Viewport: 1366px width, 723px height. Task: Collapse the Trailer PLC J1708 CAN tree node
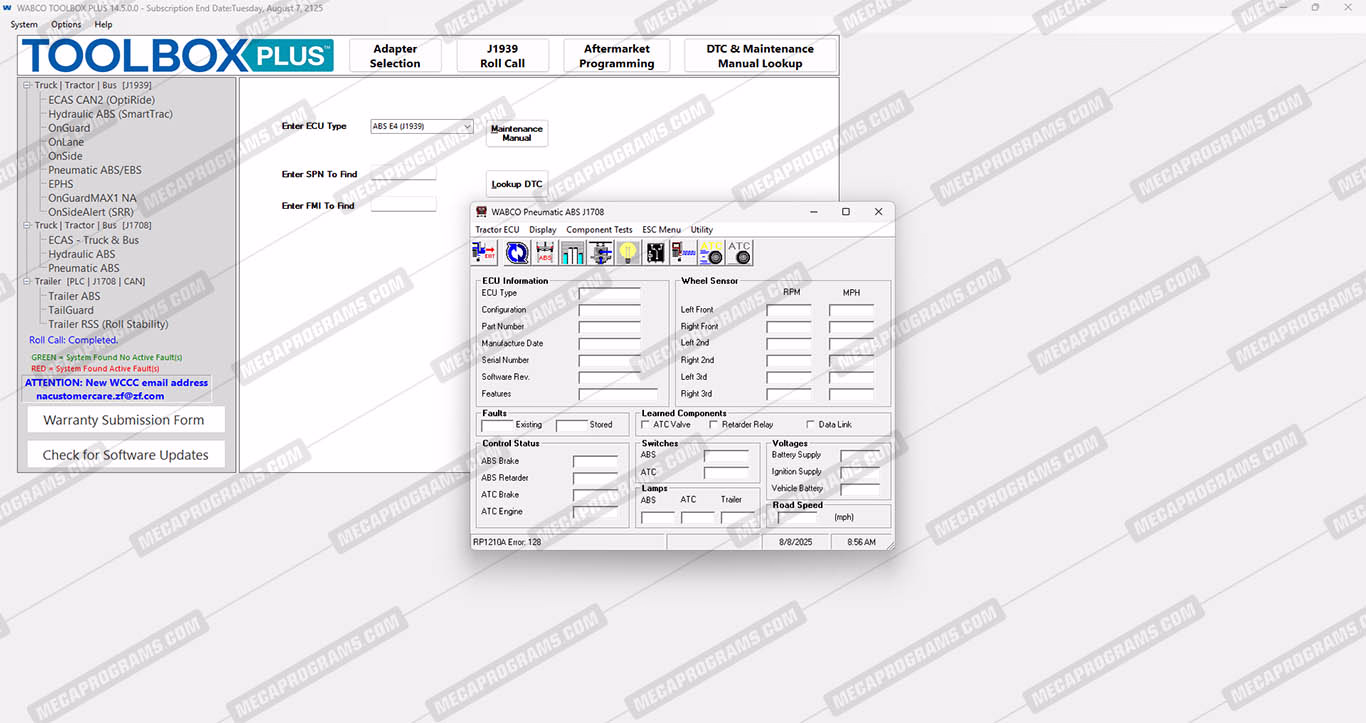click(x=27, y=281)
